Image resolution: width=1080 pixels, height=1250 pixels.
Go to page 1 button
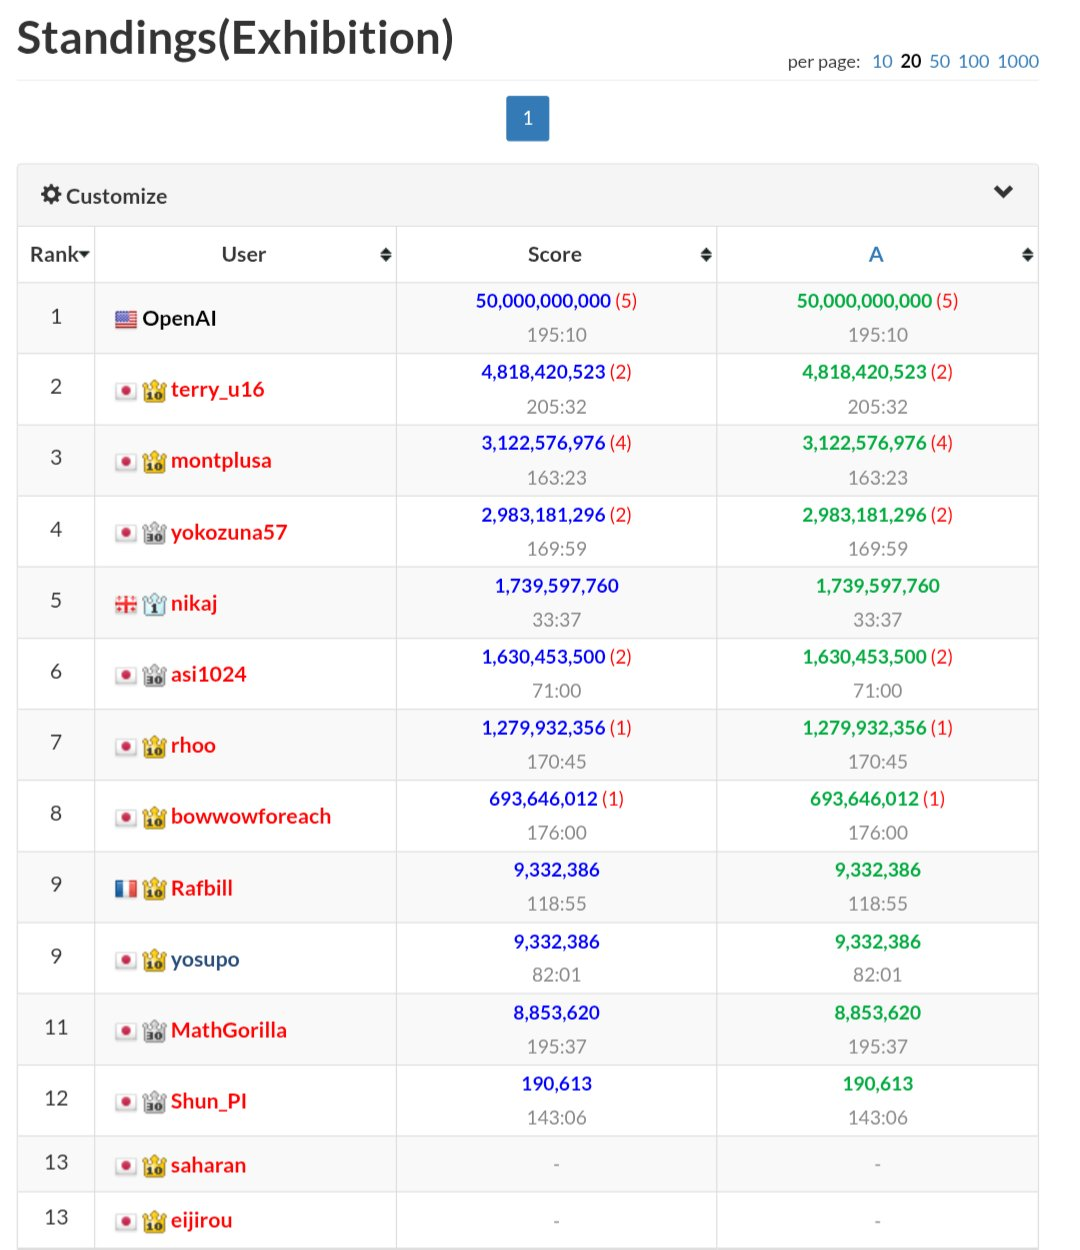[x=528, y=118]
